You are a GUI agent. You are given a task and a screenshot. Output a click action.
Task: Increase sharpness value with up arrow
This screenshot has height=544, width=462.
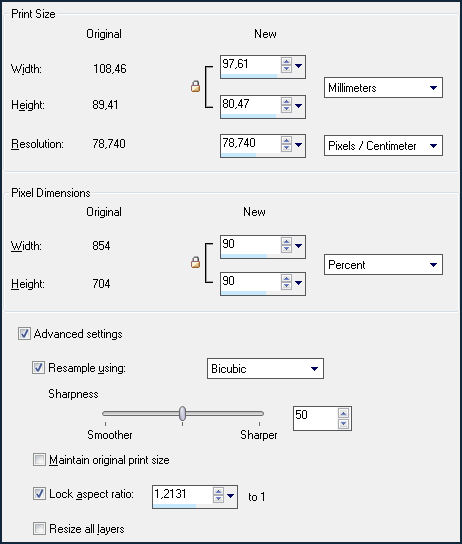[343, 413]
